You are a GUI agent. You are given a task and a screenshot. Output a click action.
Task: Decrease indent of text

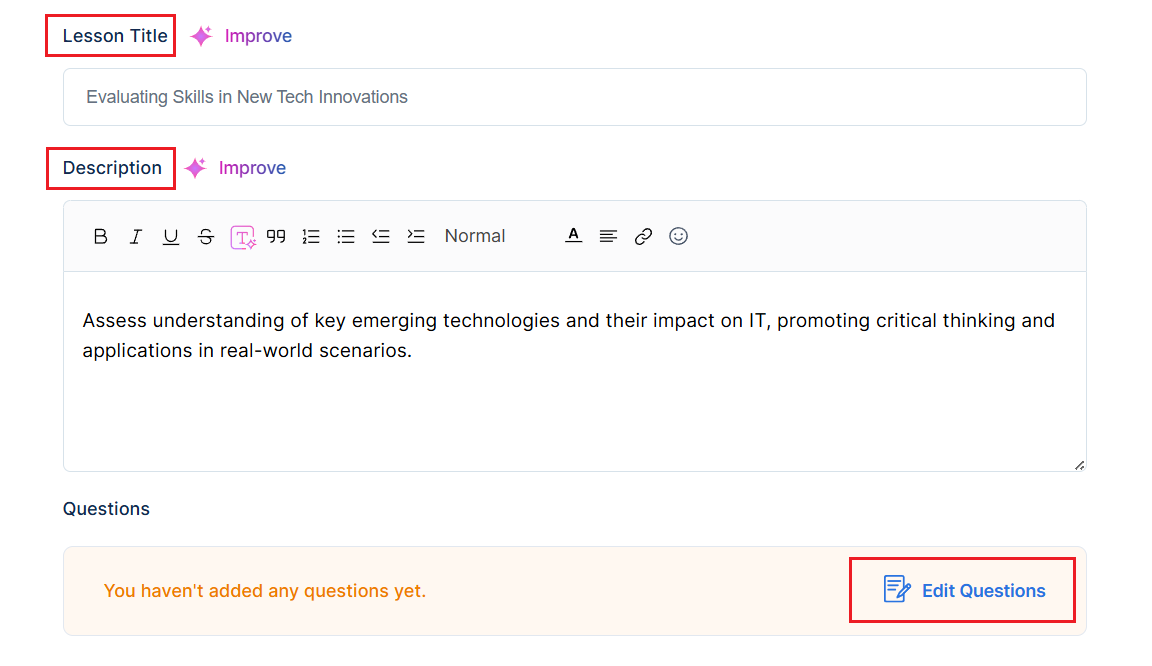click(x=381, y=236)
